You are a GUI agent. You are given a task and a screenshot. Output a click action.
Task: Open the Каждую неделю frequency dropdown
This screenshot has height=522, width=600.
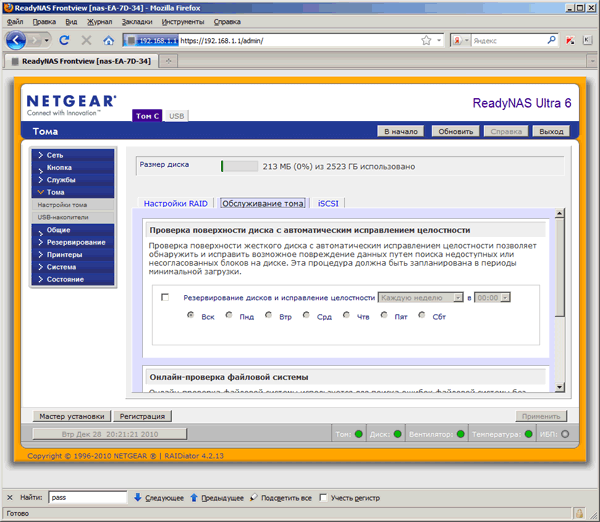click(421, 297)
